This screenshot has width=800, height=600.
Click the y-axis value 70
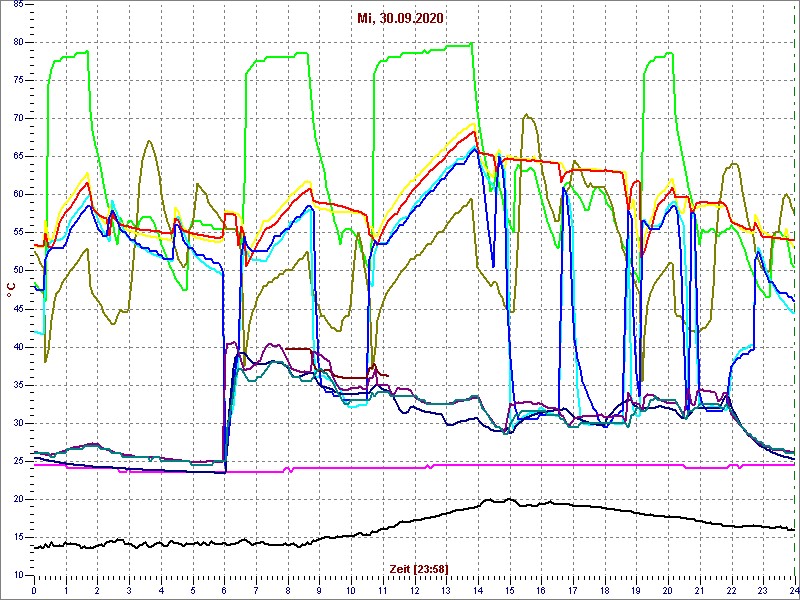[x=17, y=119]
